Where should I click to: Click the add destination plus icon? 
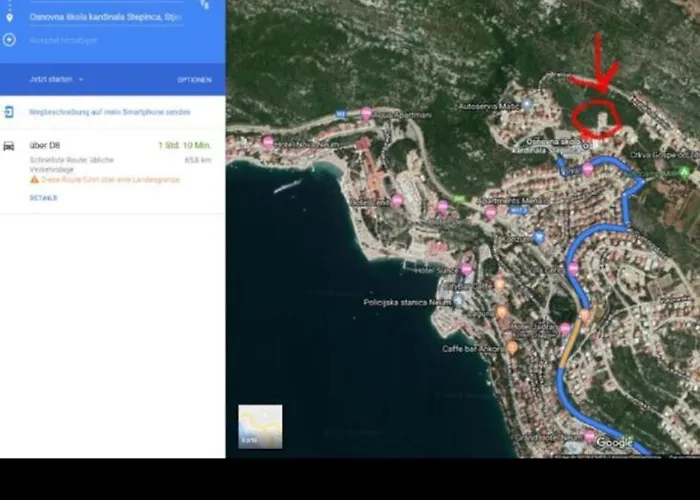10,39
